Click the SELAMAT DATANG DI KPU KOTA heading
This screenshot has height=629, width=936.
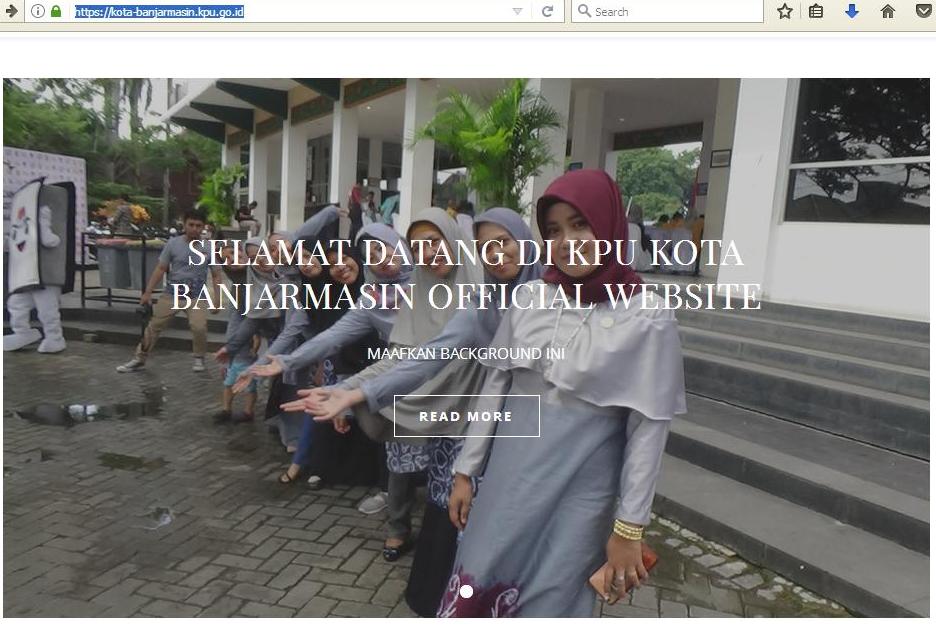point(466,275)
